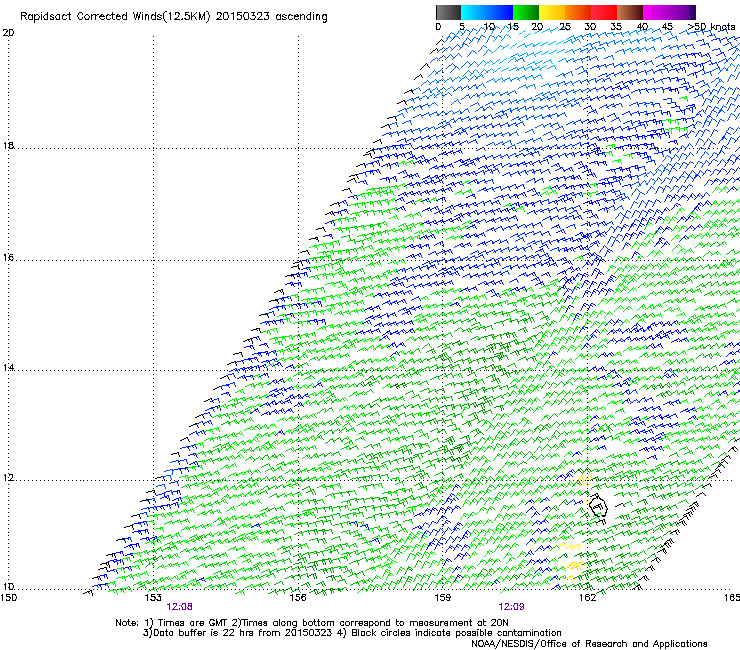Image resolution: width=740 pixels, height=650 pixels.
Task: Click the '150' longitude axis label
Action: pyautogui.click(x=9, y=598)
